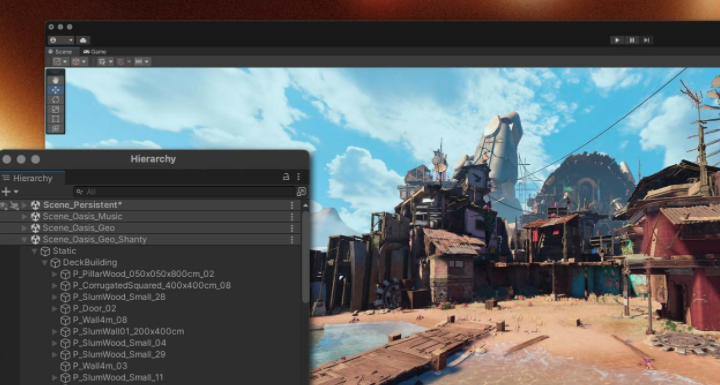Toggle the Hierarchy panel lock
This screenshot has height=385, width=720.
tap(286, 177)
